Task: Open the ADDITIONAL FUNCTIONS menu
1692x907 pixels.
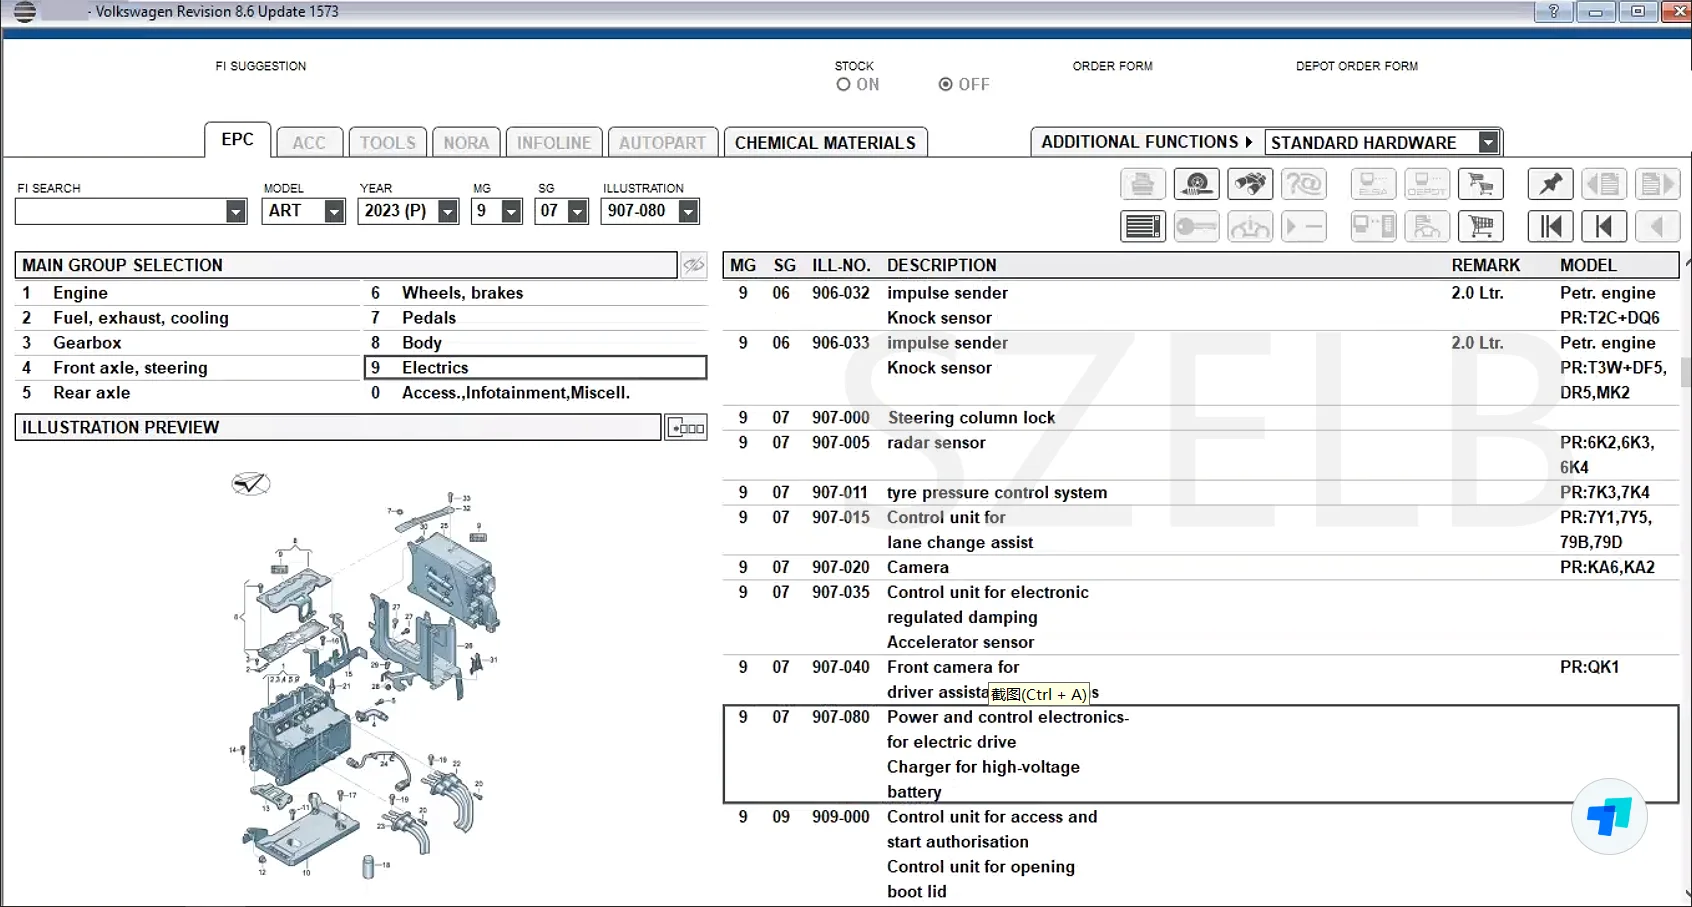Action: click(1146, 142)
